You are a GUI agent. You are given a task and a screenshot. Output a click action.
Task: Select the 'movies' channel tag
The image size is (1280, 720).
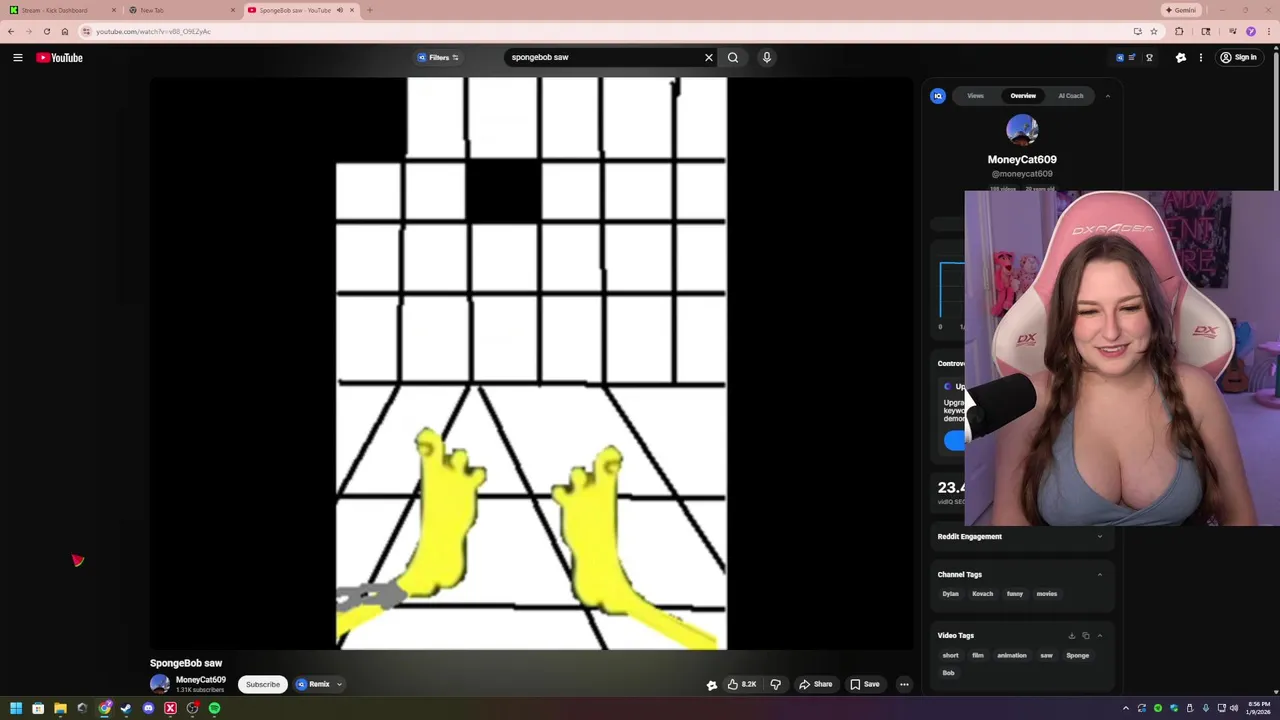(1047, 594)
